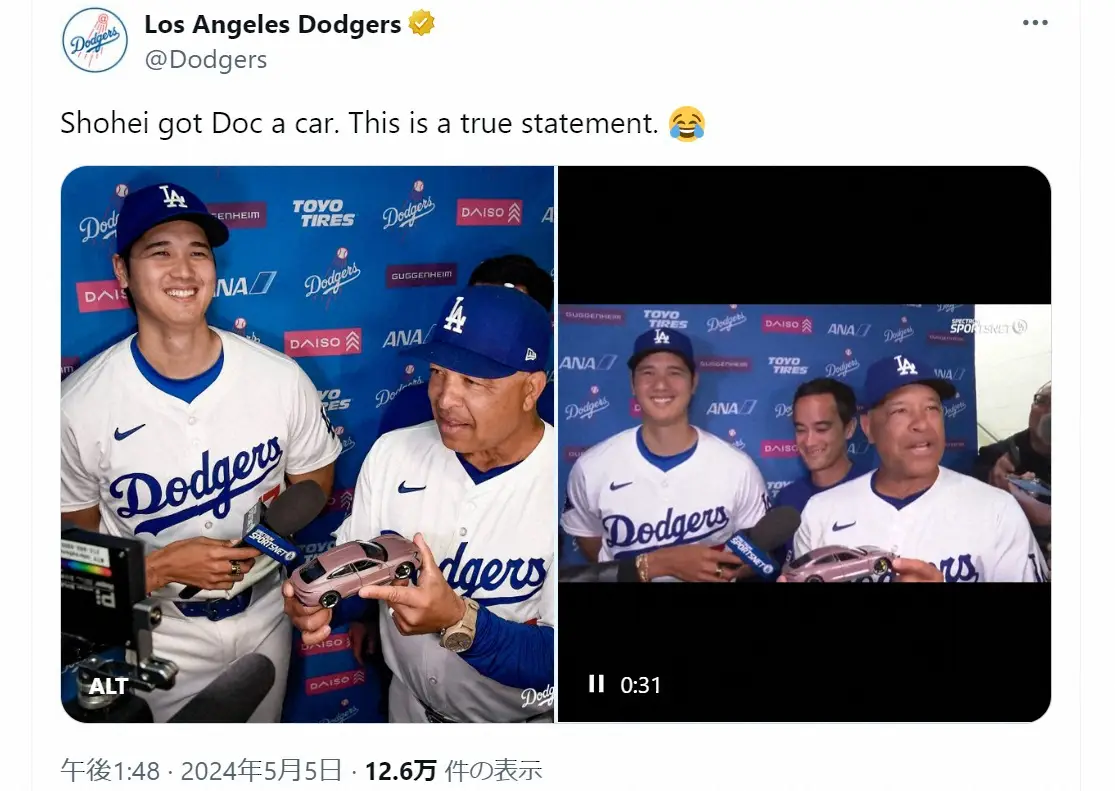
Task: Click the @Dodgers handle
Action: click(206, 60)
